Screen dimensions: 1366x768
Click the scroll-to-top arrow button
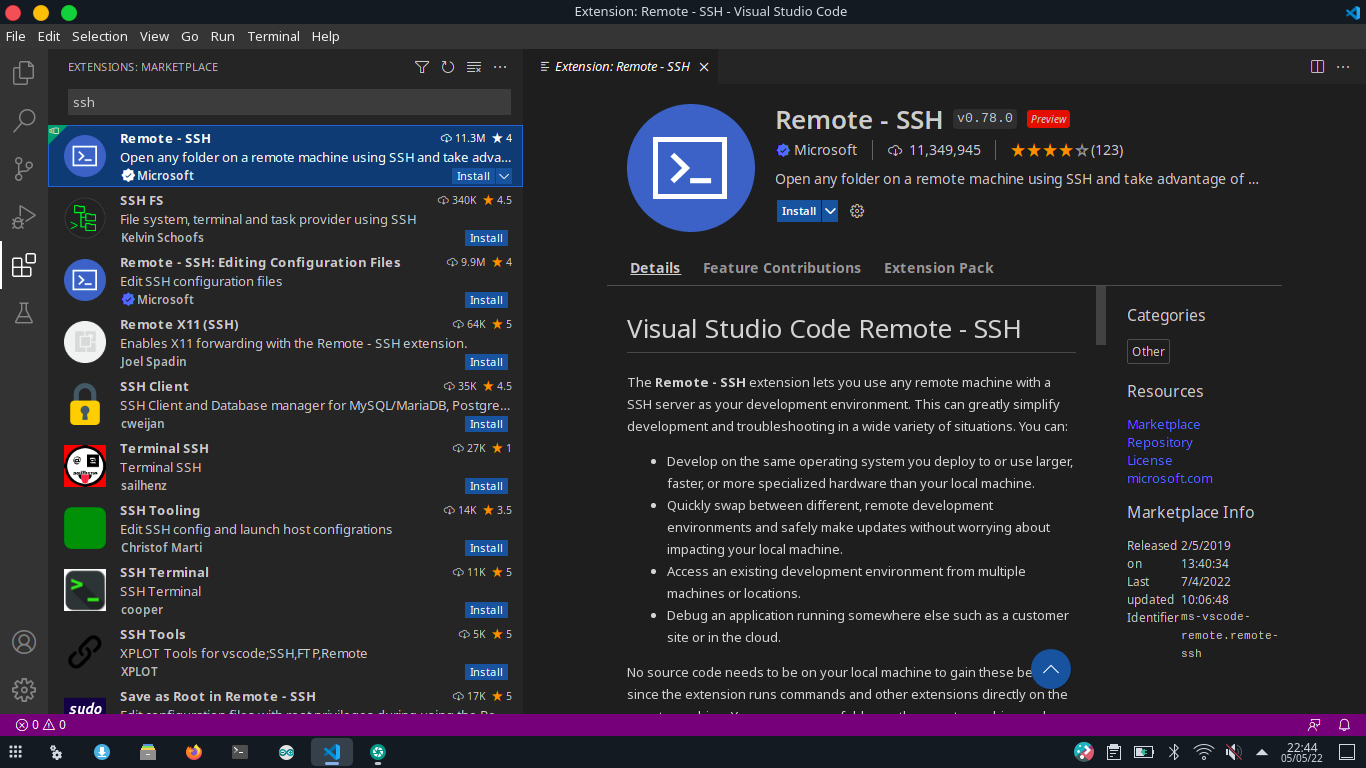1050,670
